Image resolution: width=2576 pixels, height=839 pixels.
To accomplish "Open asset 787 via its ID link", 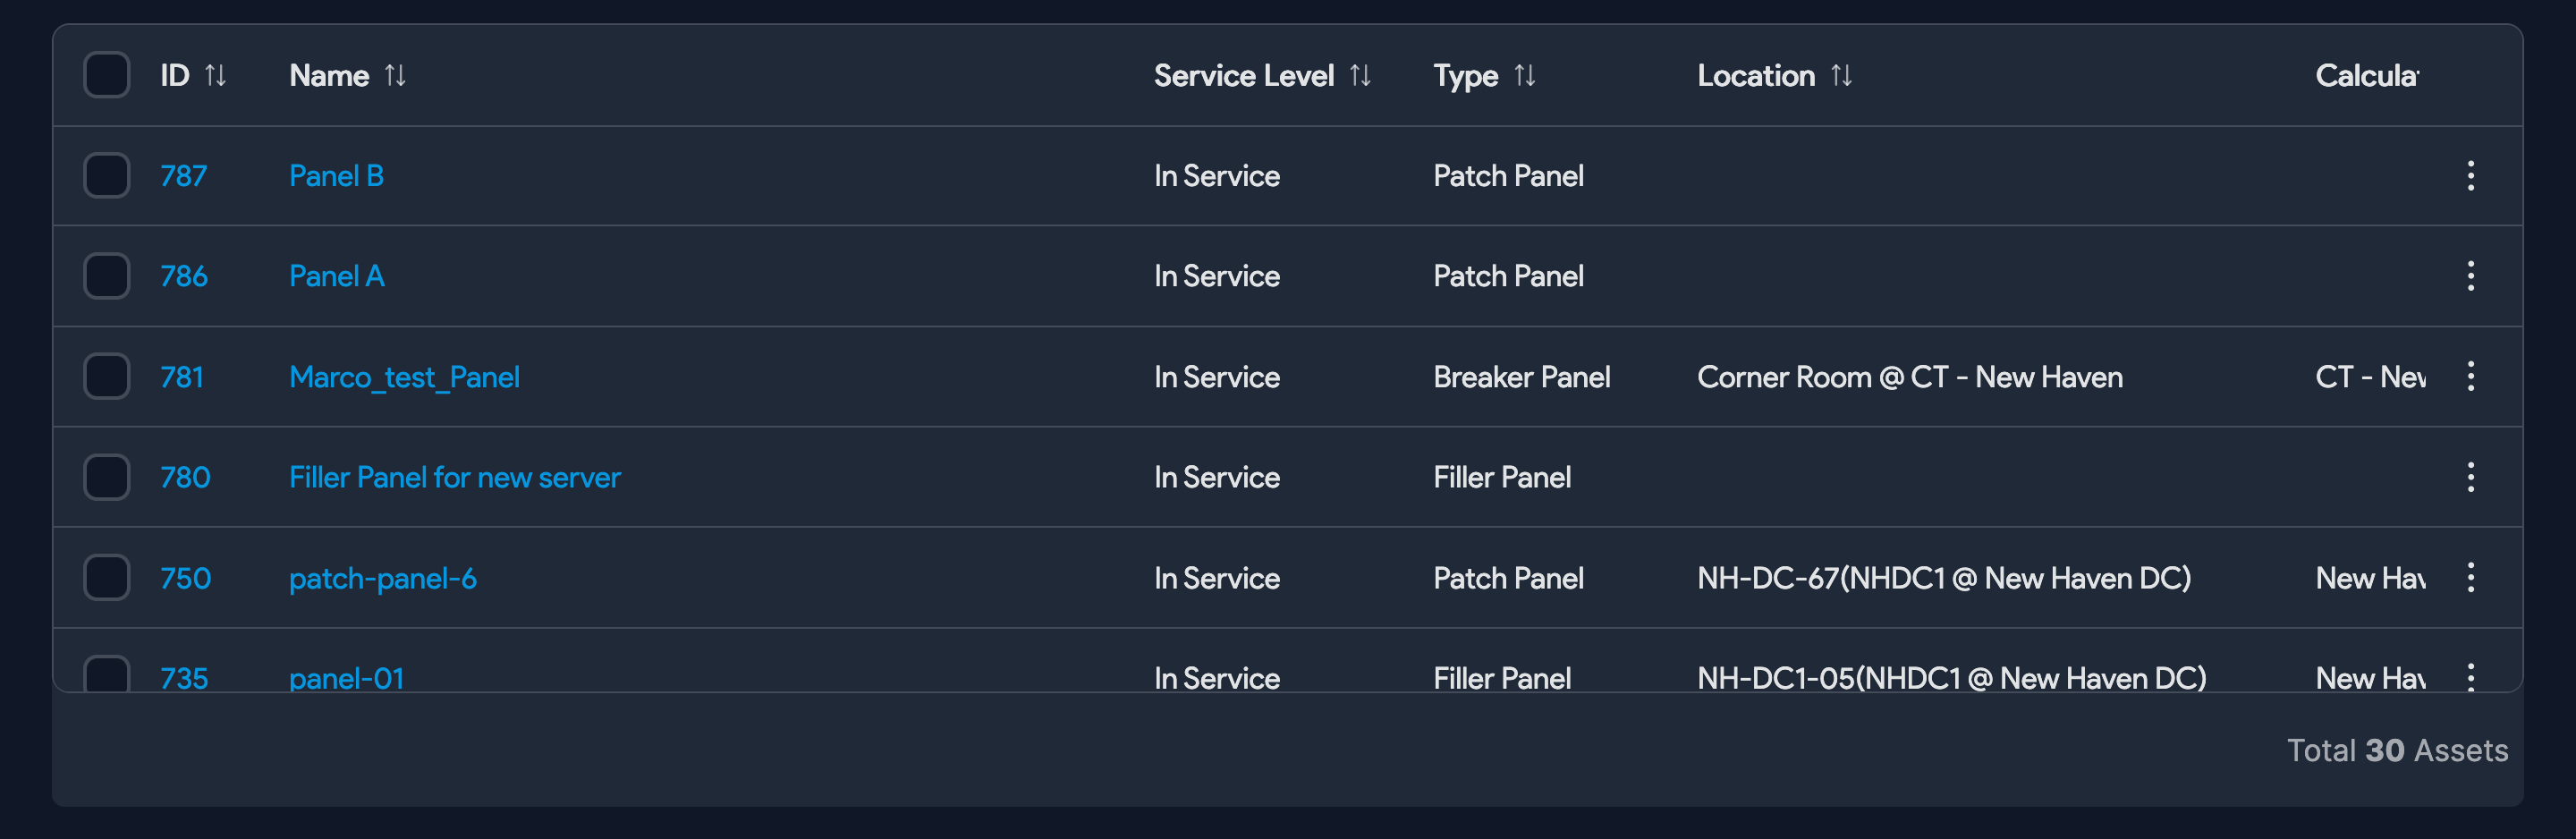I will click(x=185, y=175).
